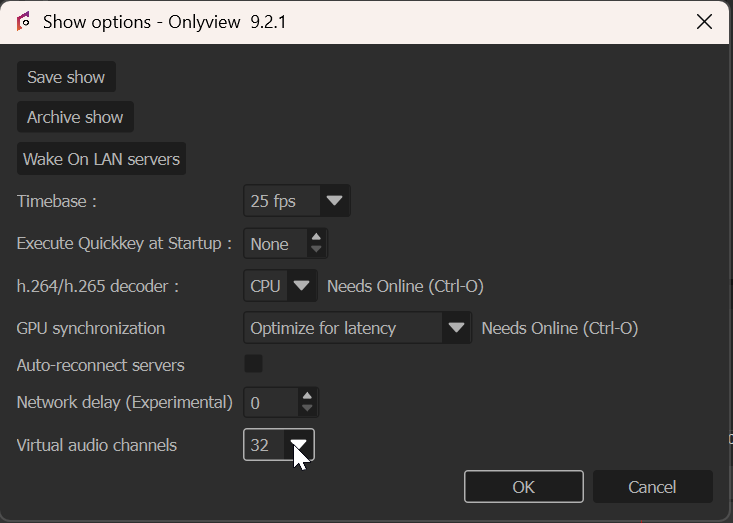The height and width of the screenshot is (523, 733).
Task: Increase Network delay with up arrow
Action: coord(307,396)
